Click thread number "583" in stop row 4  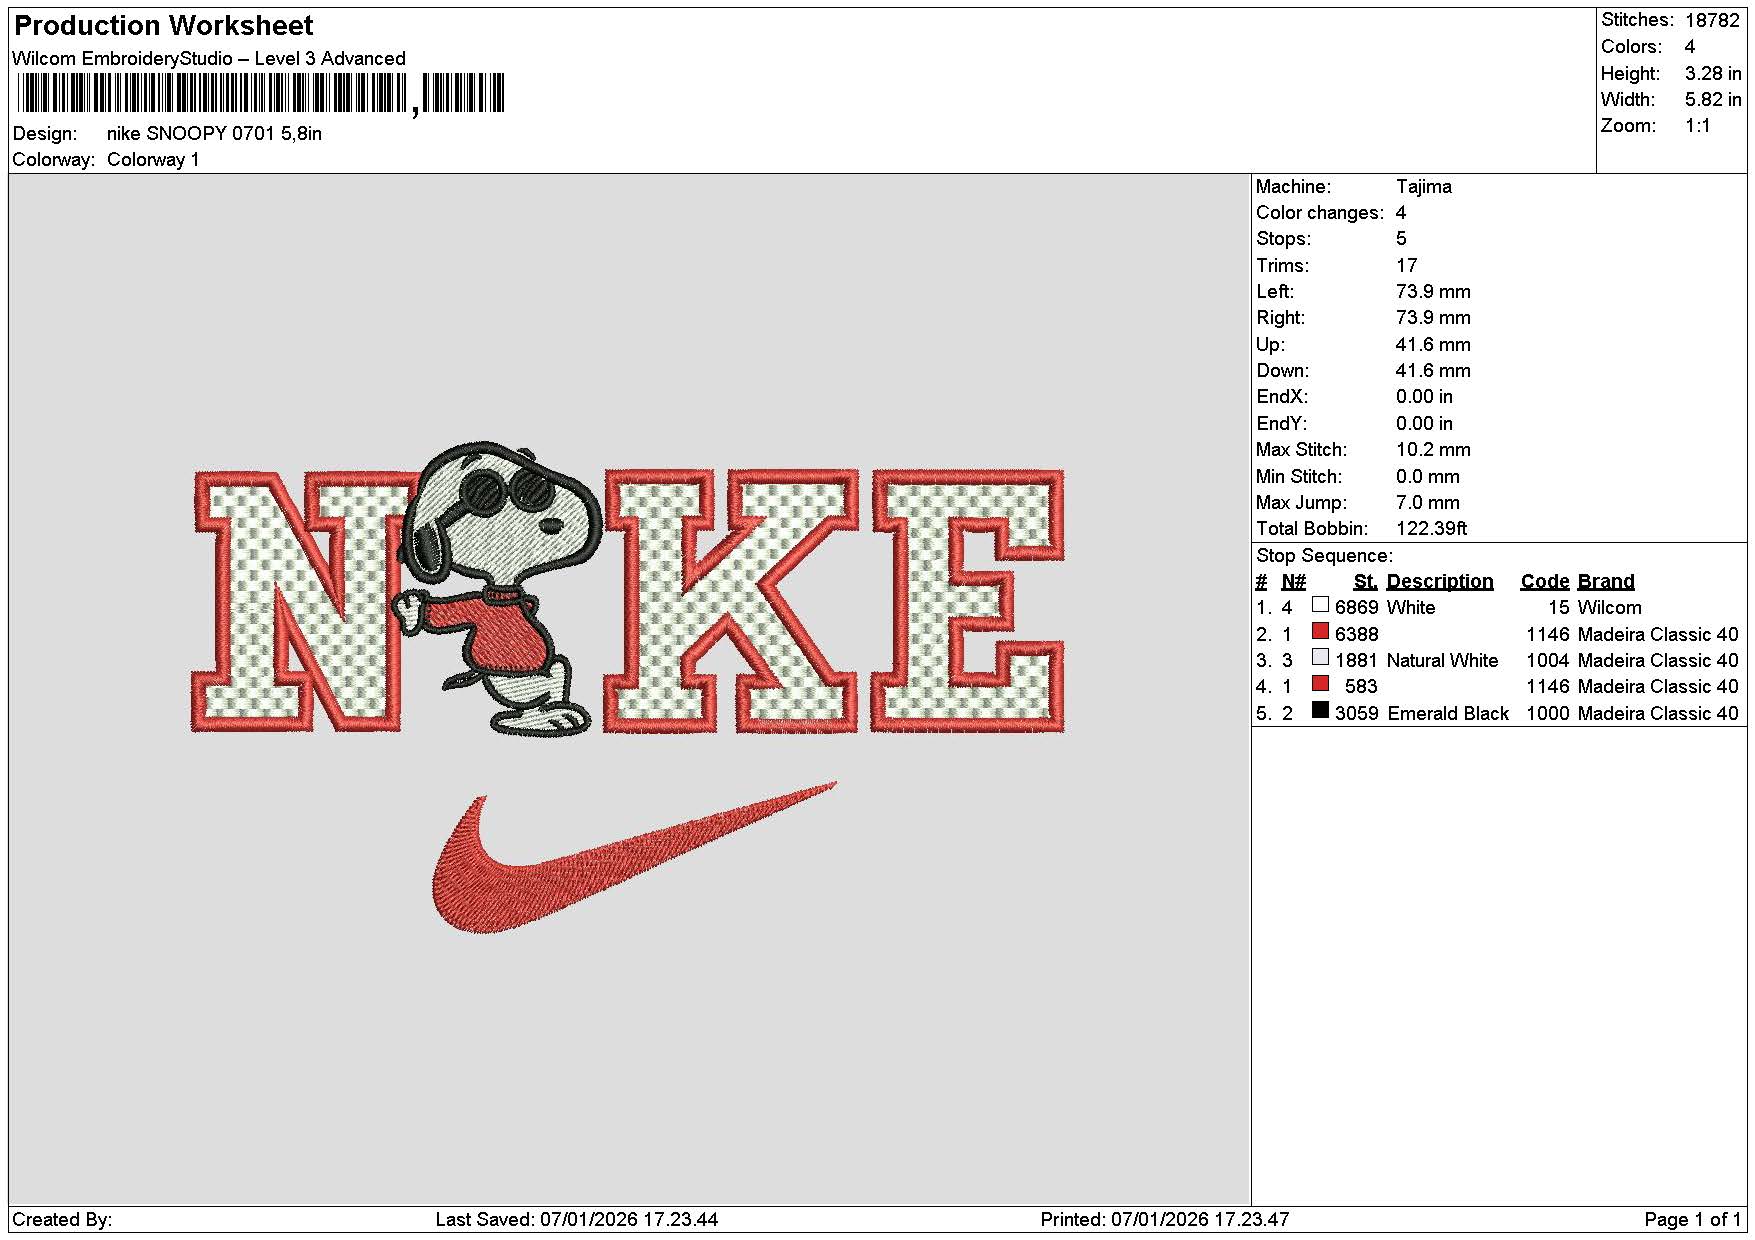(1361, 687)
